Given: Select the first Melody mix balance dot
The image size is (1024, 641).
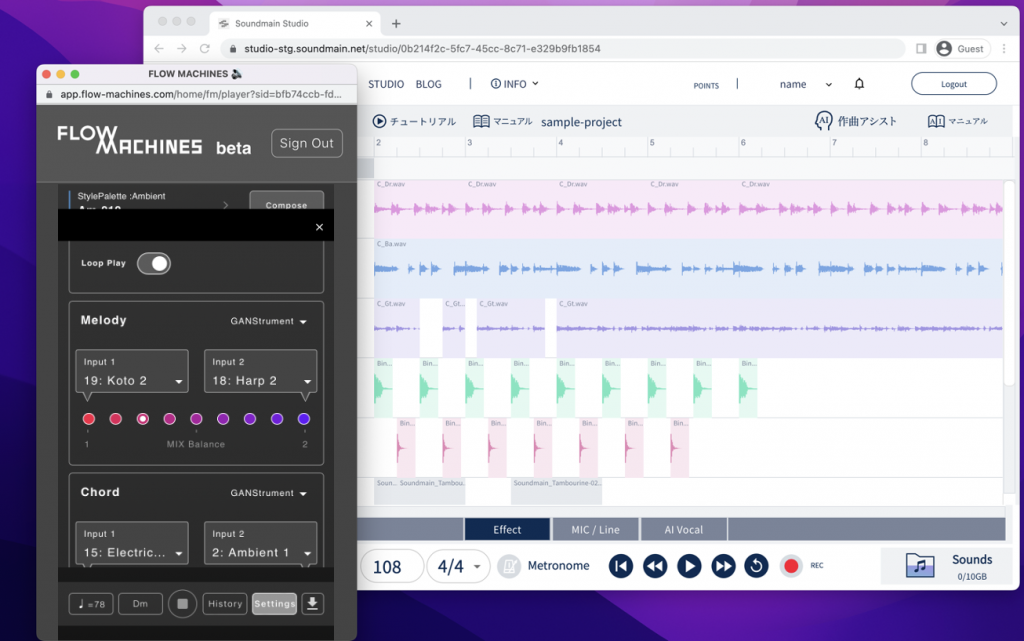Looking at the screenshot, I should coord(89,419).
